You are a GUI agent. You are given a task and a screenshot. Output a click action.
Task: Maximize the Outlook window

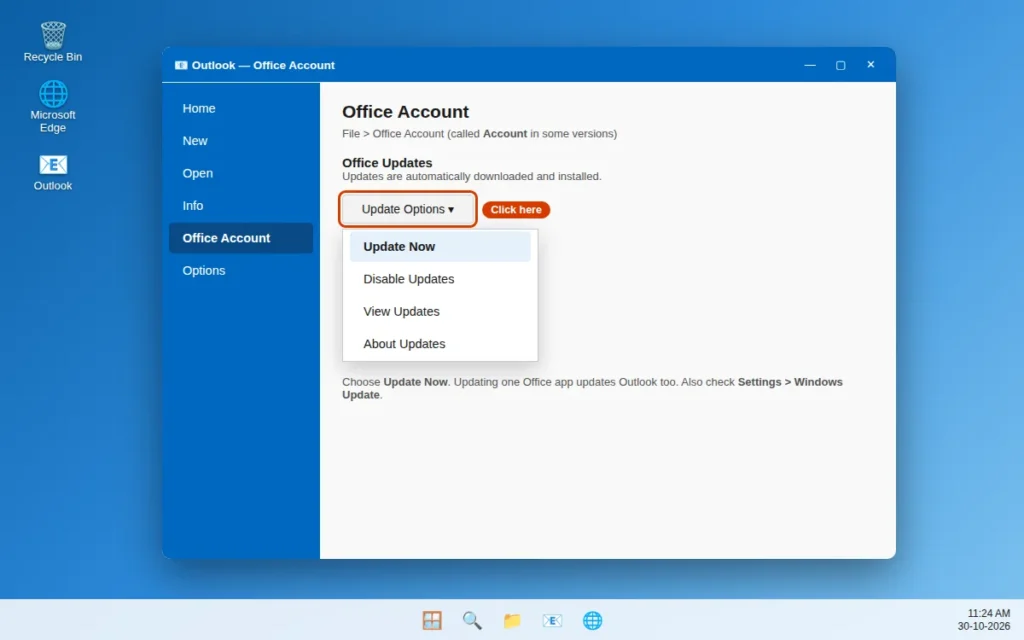840,65
